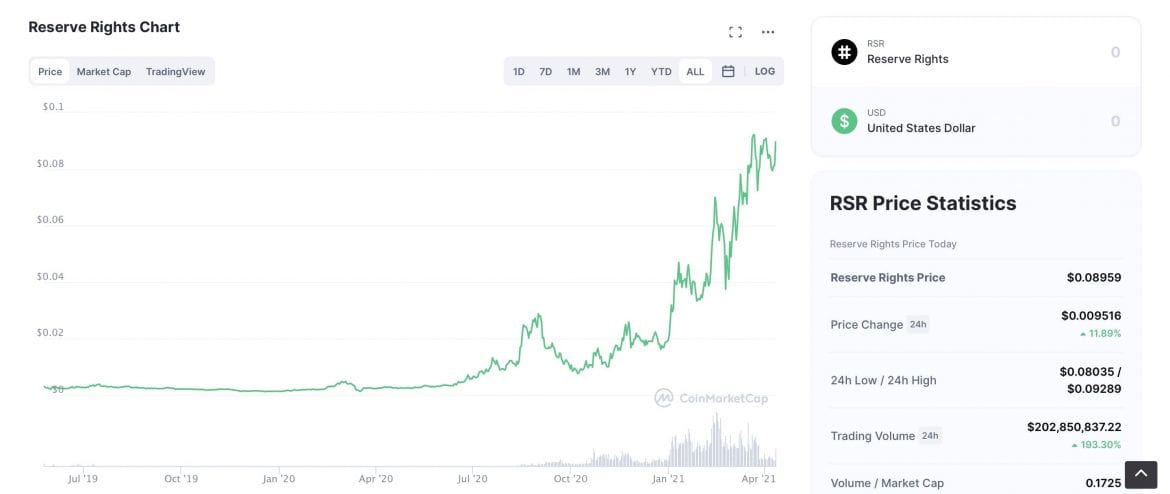Switch to the Market Cap tab

point(104,71)
